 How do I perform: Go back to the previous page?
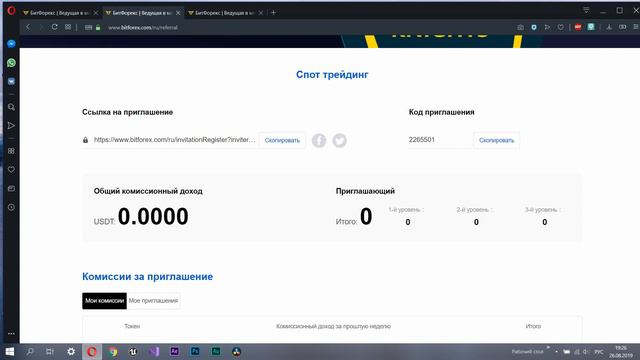(x=28, y=27)
